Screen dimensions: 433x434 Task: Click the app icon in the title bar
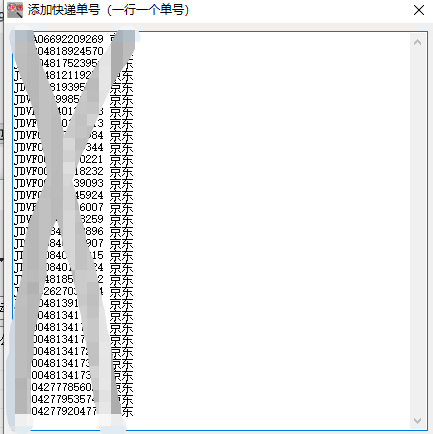pos(15,10)
